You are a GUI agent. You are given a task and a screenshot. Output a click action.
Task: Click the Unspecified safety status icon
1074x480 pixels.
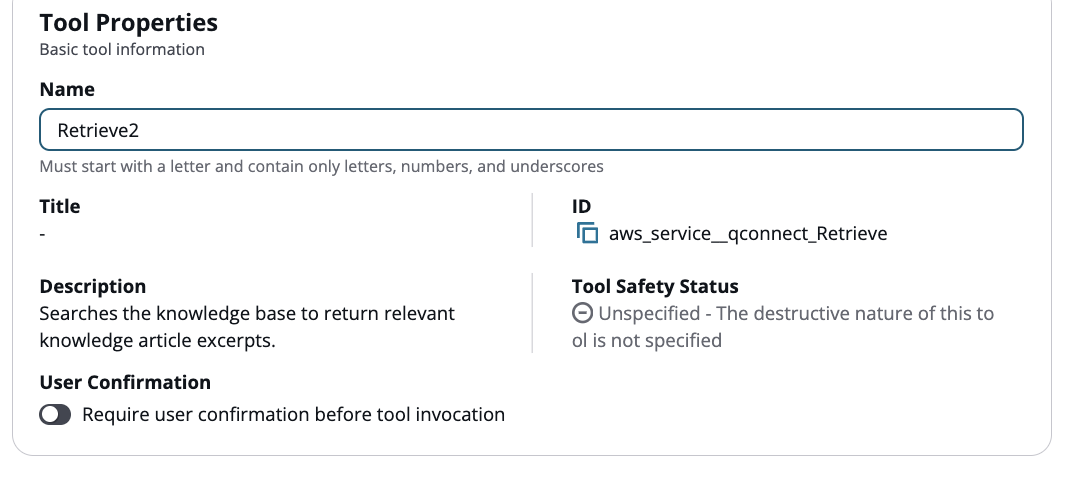pos(582,313)
